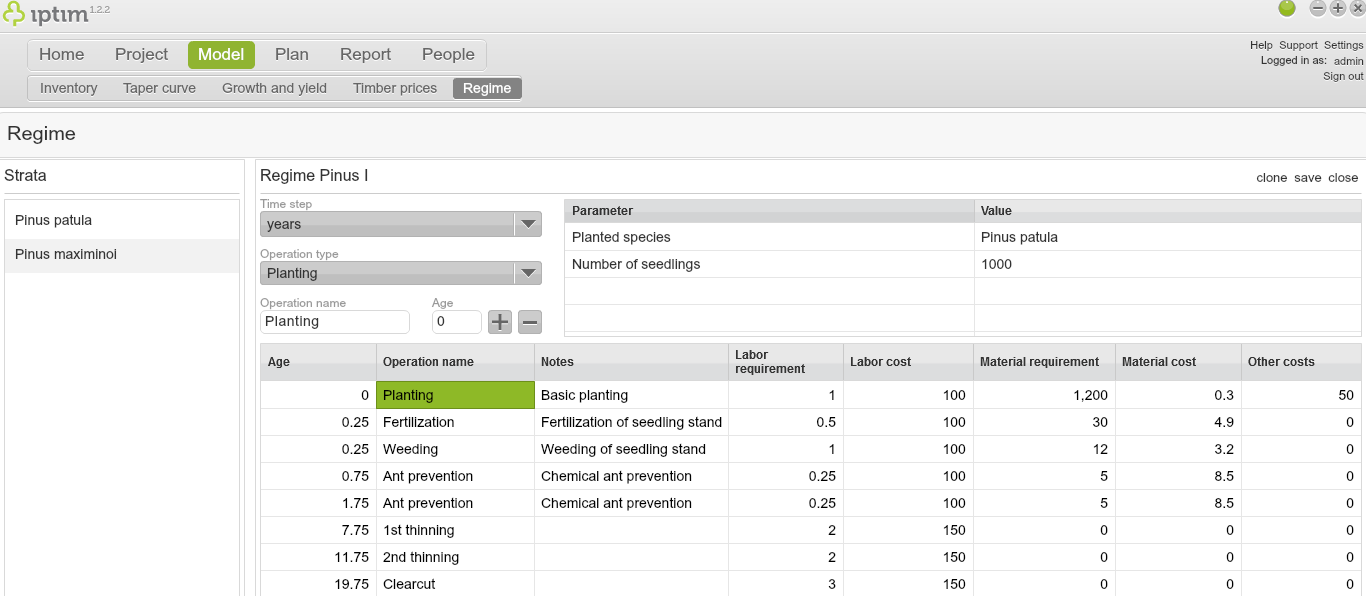Viewport: 1366px width, 596px height.
Task: Expand the Time step dropdown
Action: click(x=527, y=225)
